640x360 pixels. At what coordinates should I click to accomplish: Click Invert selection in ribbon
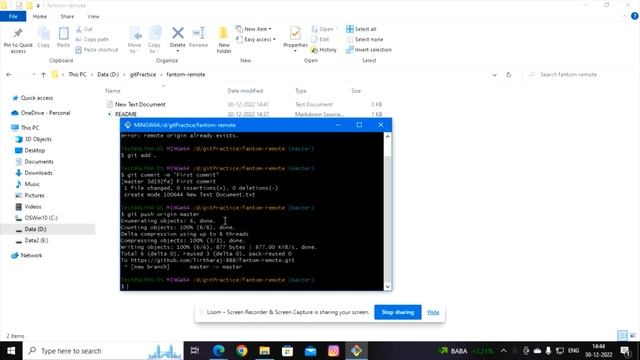tap(369, 49)
